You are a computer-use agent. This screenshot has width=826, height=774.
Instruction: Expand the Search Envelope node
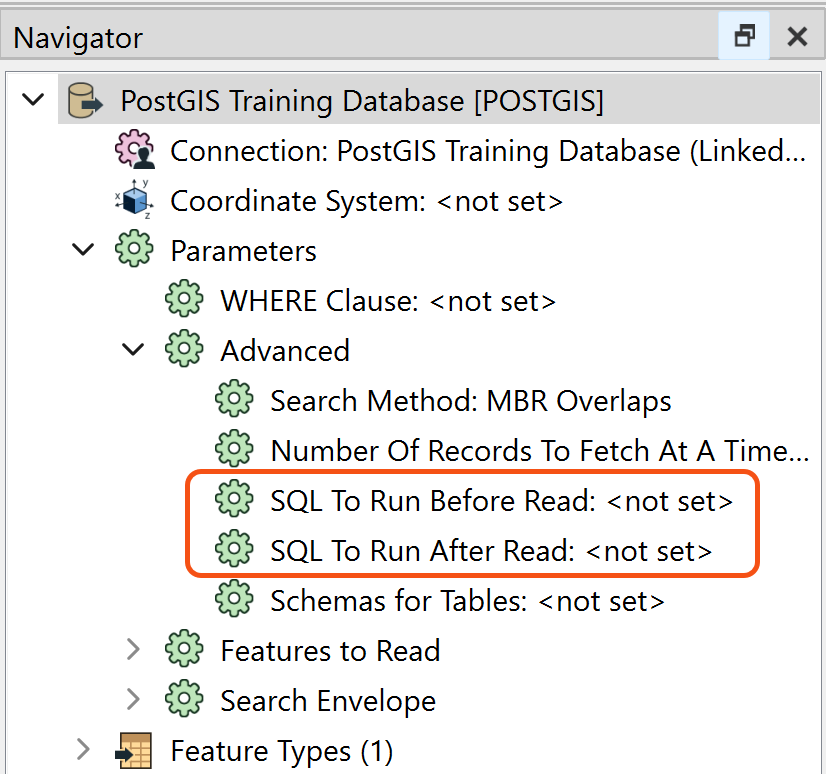click(x=134, y=701)
